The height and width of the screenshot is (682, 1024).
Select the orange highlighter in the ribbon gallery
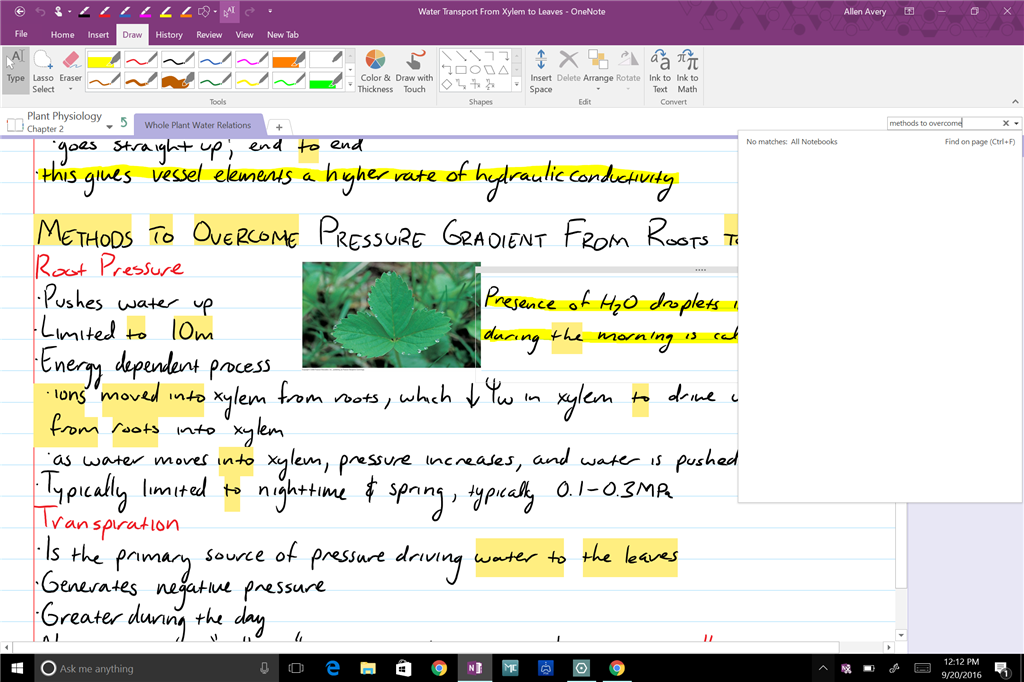pos(289,60)
